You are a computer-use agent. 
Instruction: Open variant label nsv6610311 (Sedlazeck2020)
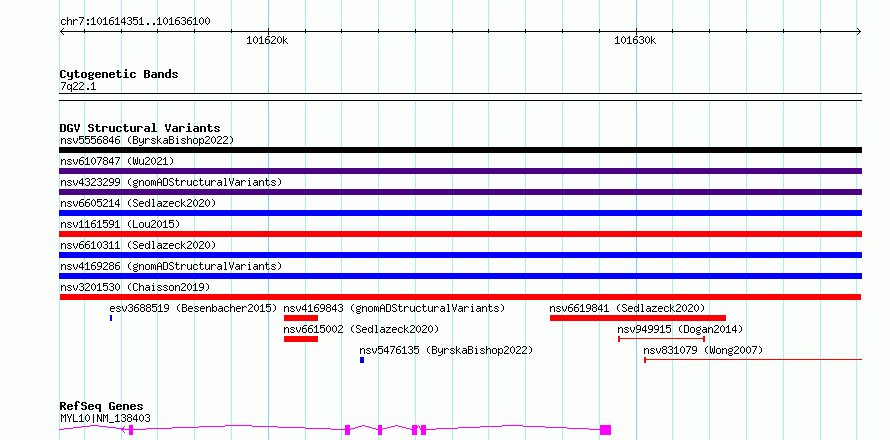point(138,245)
